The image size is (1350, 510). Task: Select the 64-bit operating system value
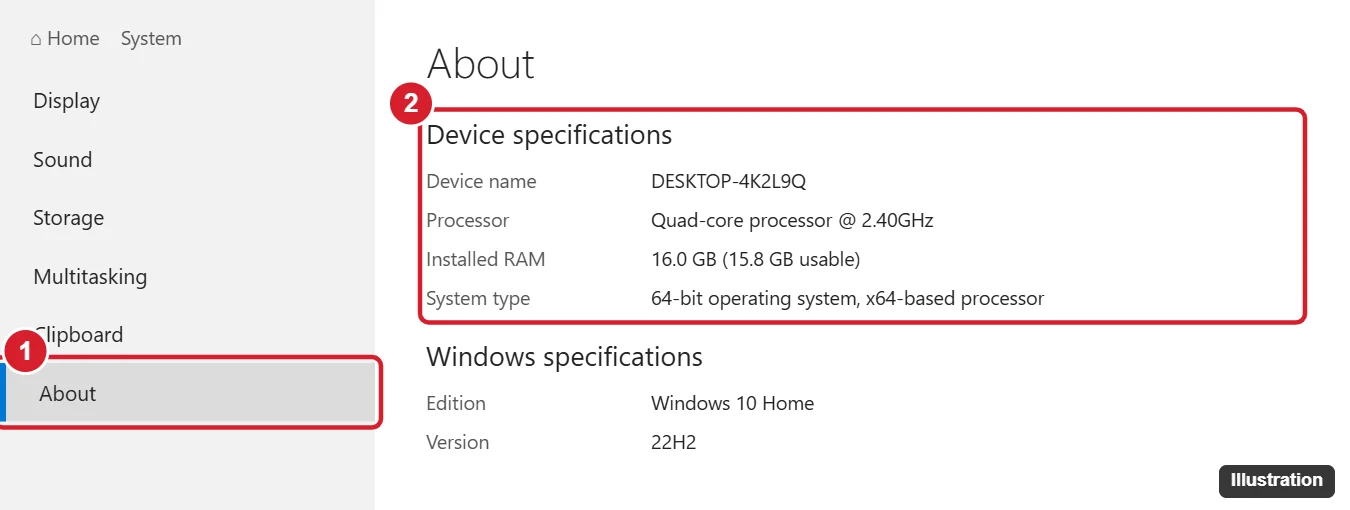[x=847, y=299]
